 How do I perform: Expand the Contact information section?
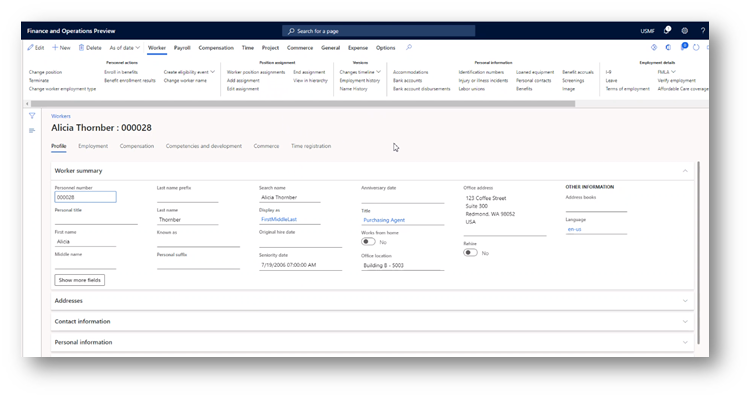click(x=372, y=321)
